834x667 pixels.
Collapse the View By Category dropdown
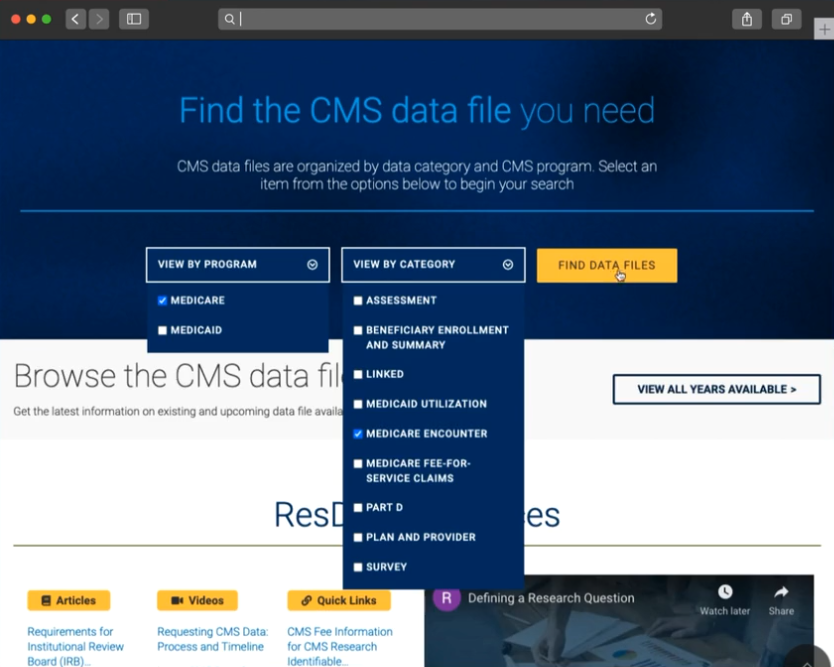(x=507, y=264)
